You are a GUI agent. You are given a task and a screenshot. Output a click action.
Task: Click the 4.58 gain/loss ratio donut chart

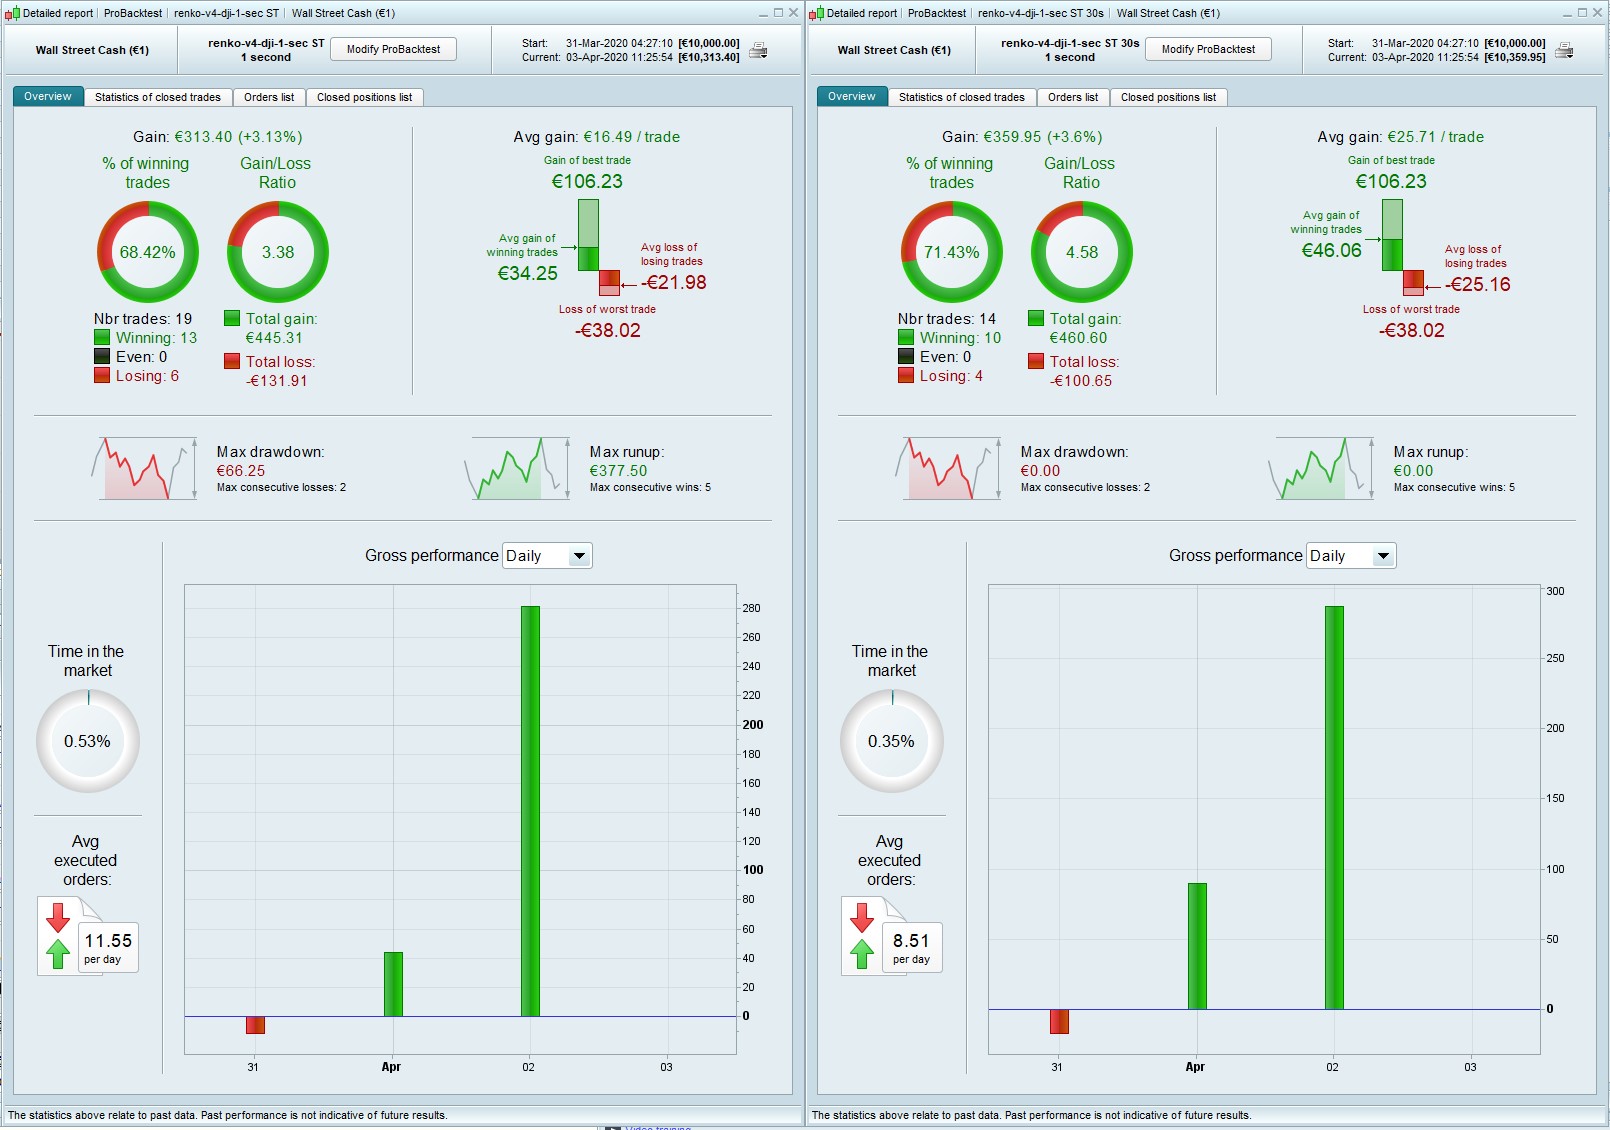[1082, 252]
